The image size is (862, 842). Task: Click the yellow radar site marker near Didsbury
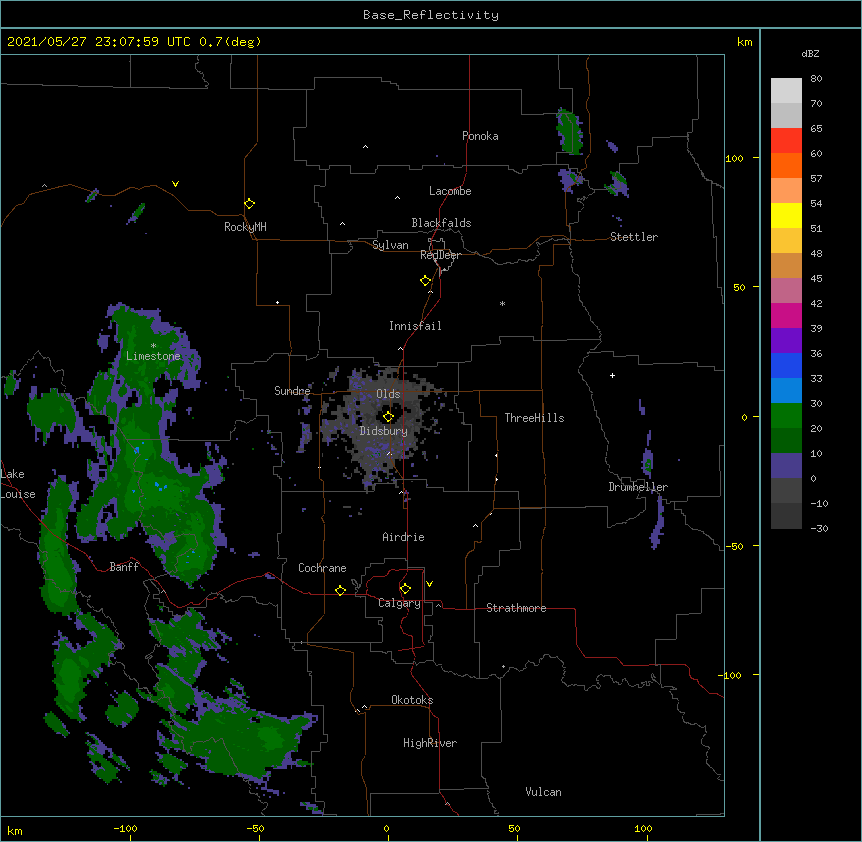(388, 417)
